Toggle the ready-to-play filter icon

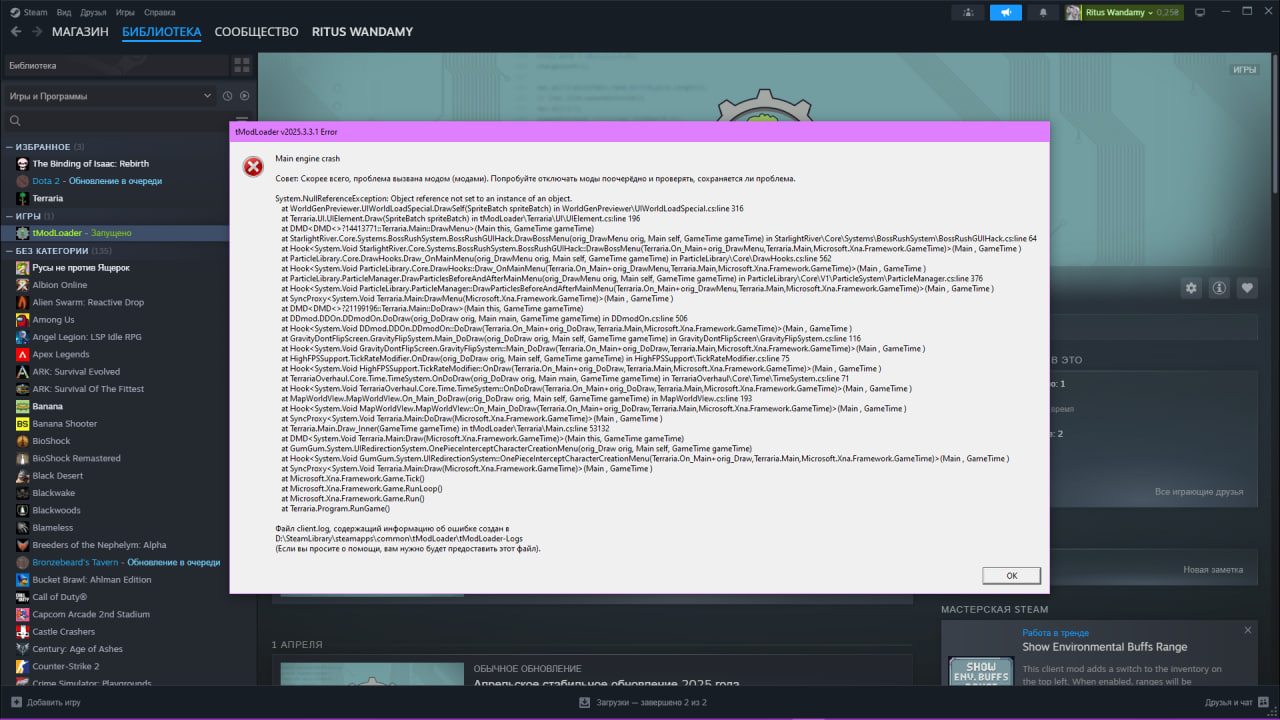pyautogui.click(x=244, y=96)
